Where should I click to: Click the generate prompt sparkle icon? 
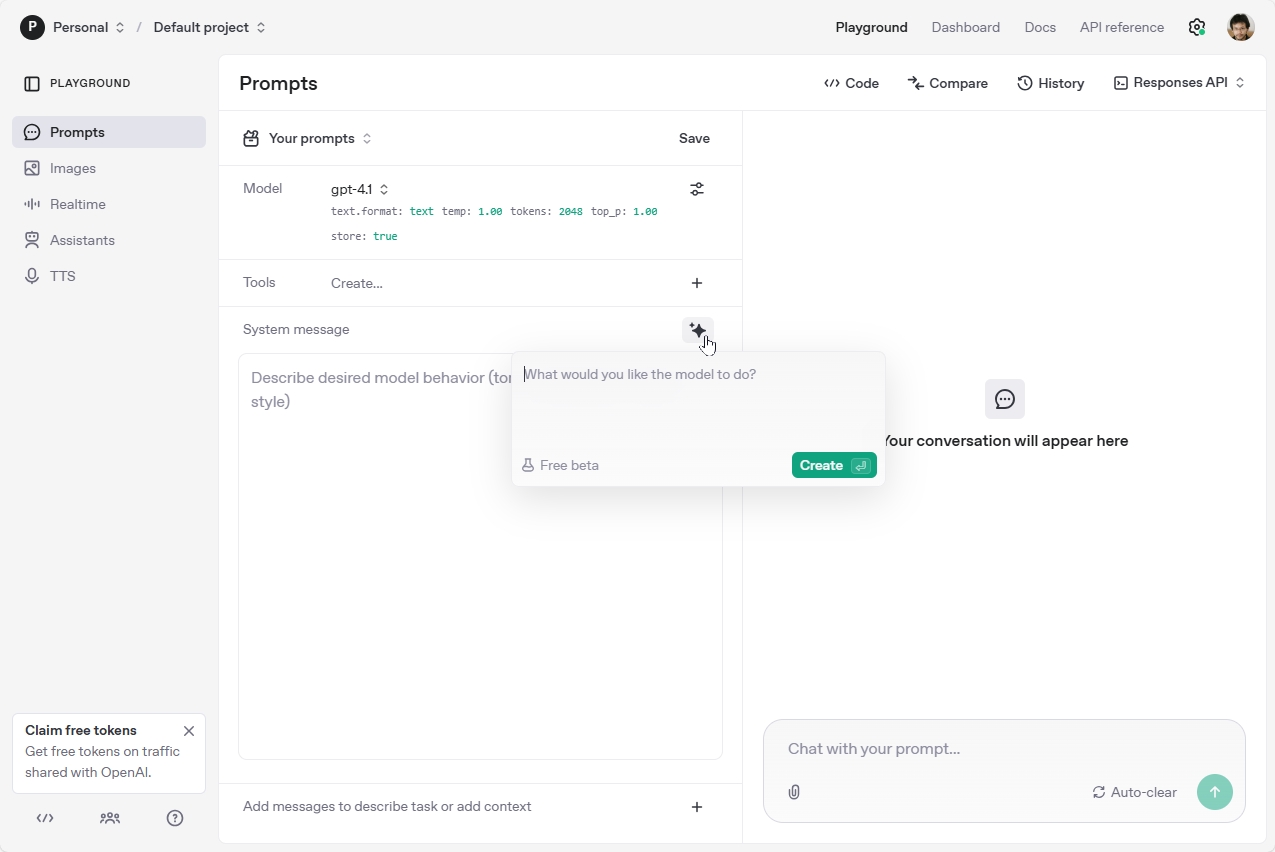pos(697,330)
